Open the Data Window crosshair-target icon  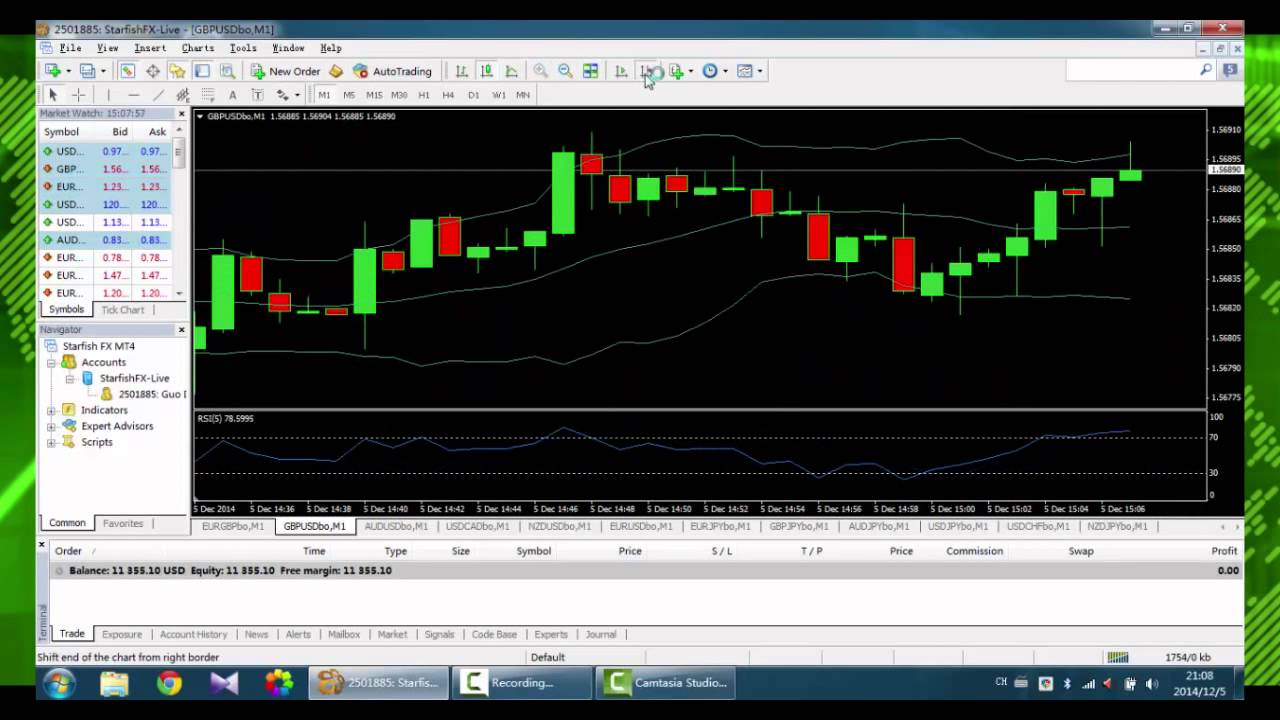coord(152,71)
